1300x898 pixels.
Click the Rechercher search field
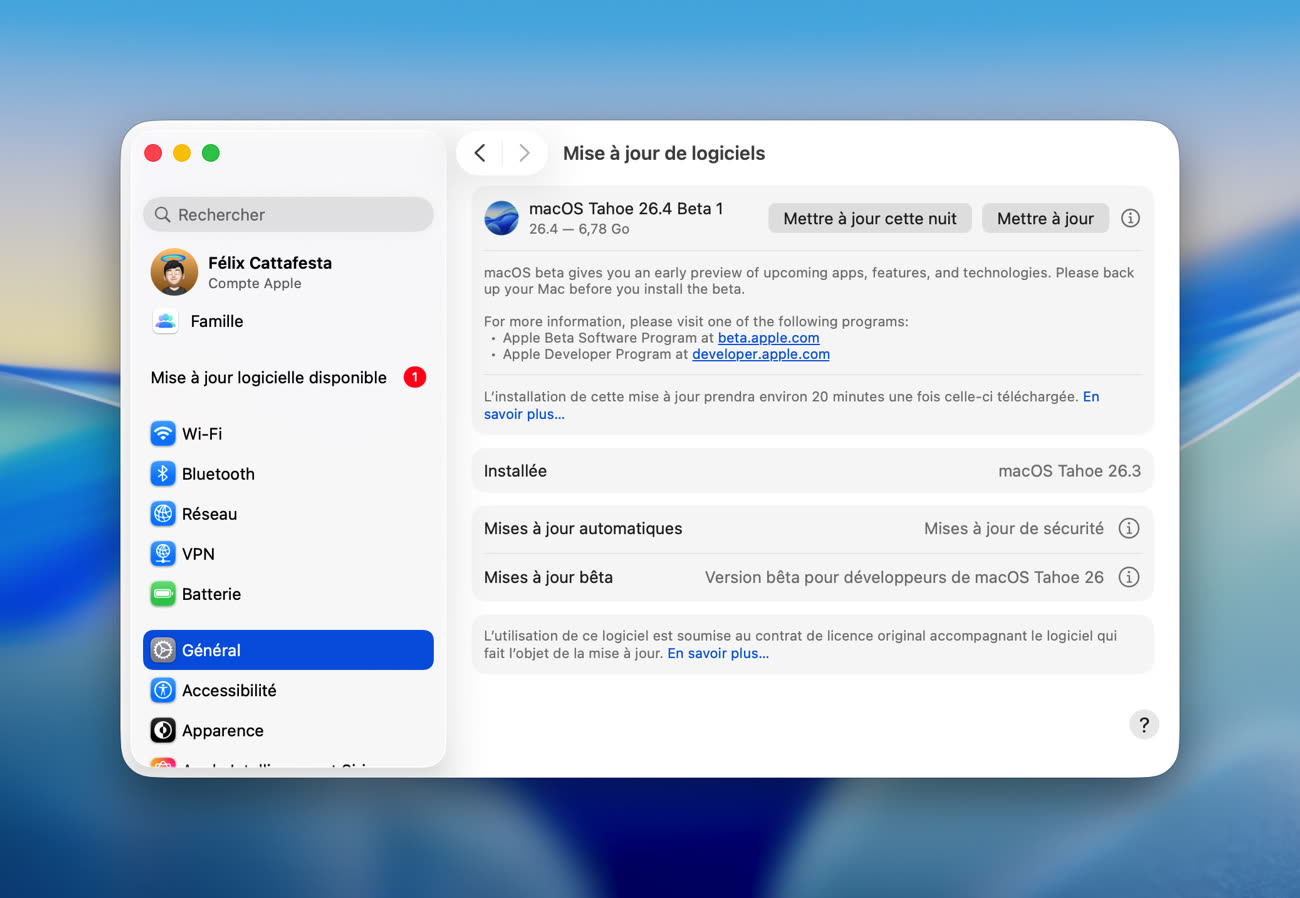point(288,214)
